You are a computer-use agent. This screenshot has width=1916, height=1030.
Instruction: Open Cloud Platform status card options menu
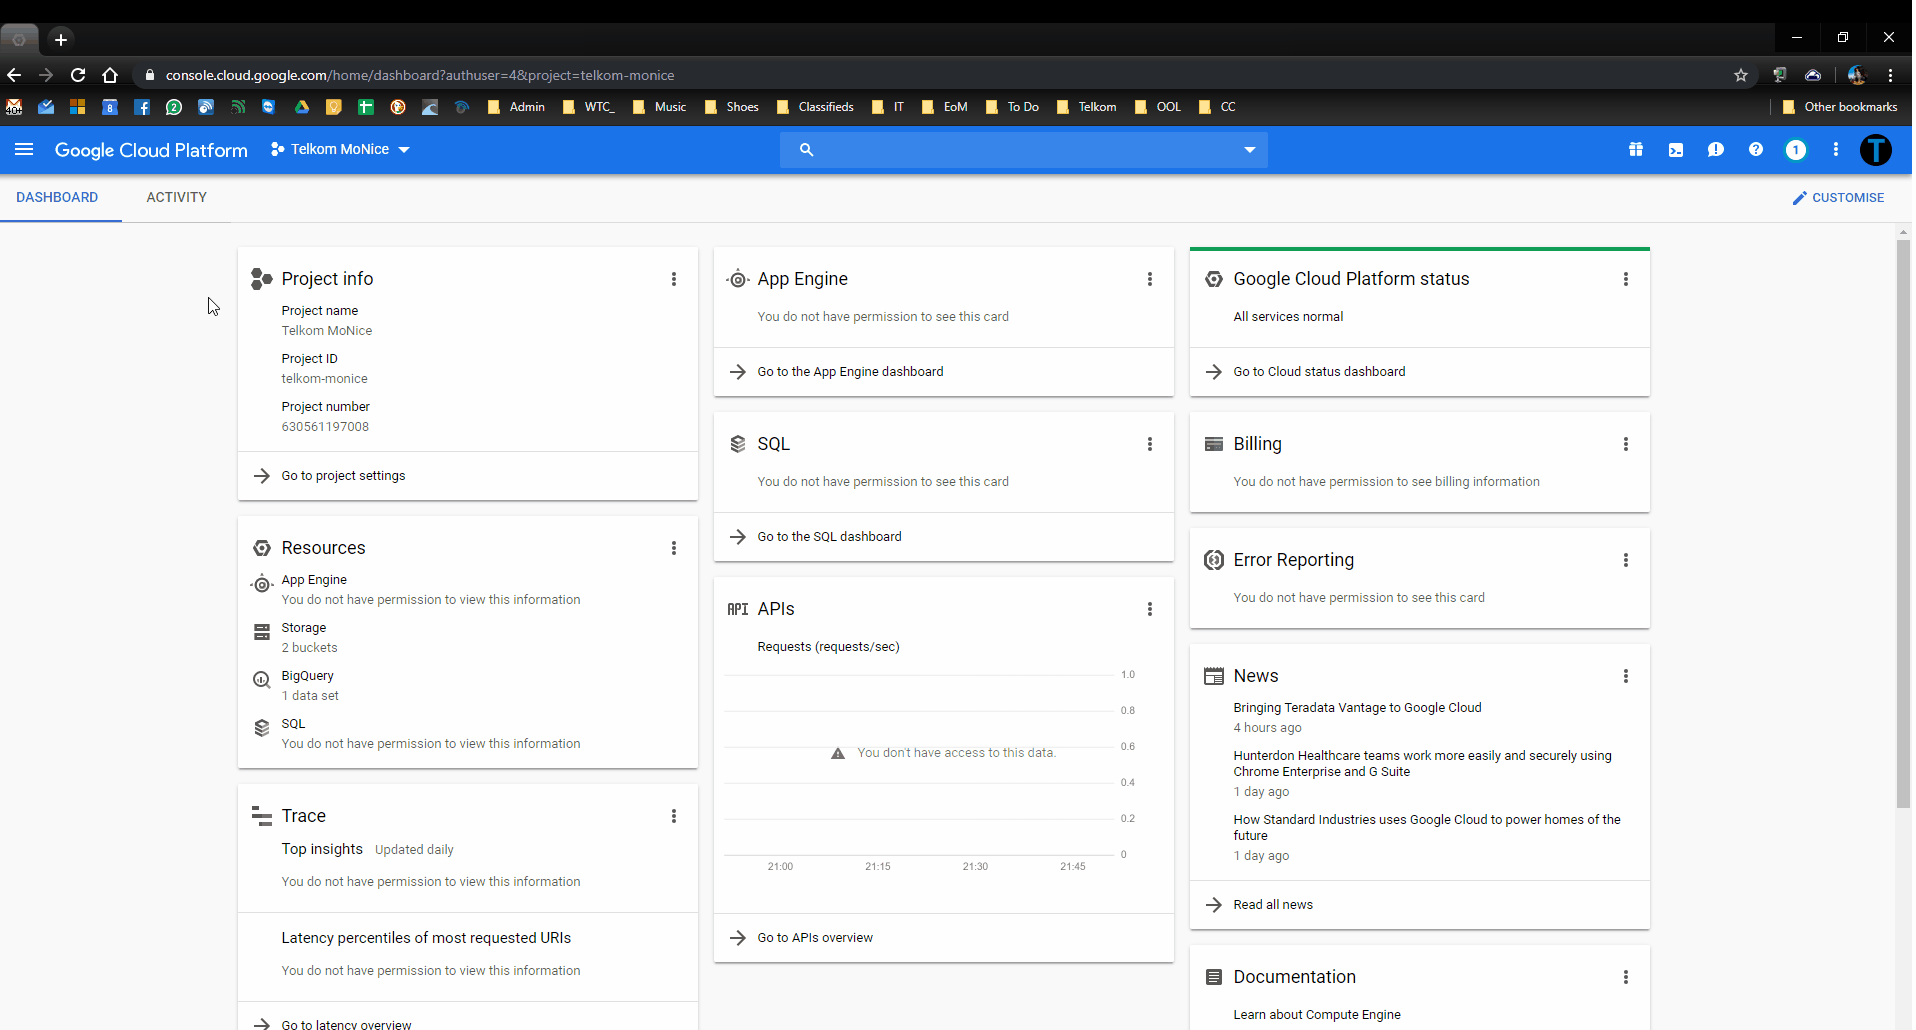point(1626,279)
